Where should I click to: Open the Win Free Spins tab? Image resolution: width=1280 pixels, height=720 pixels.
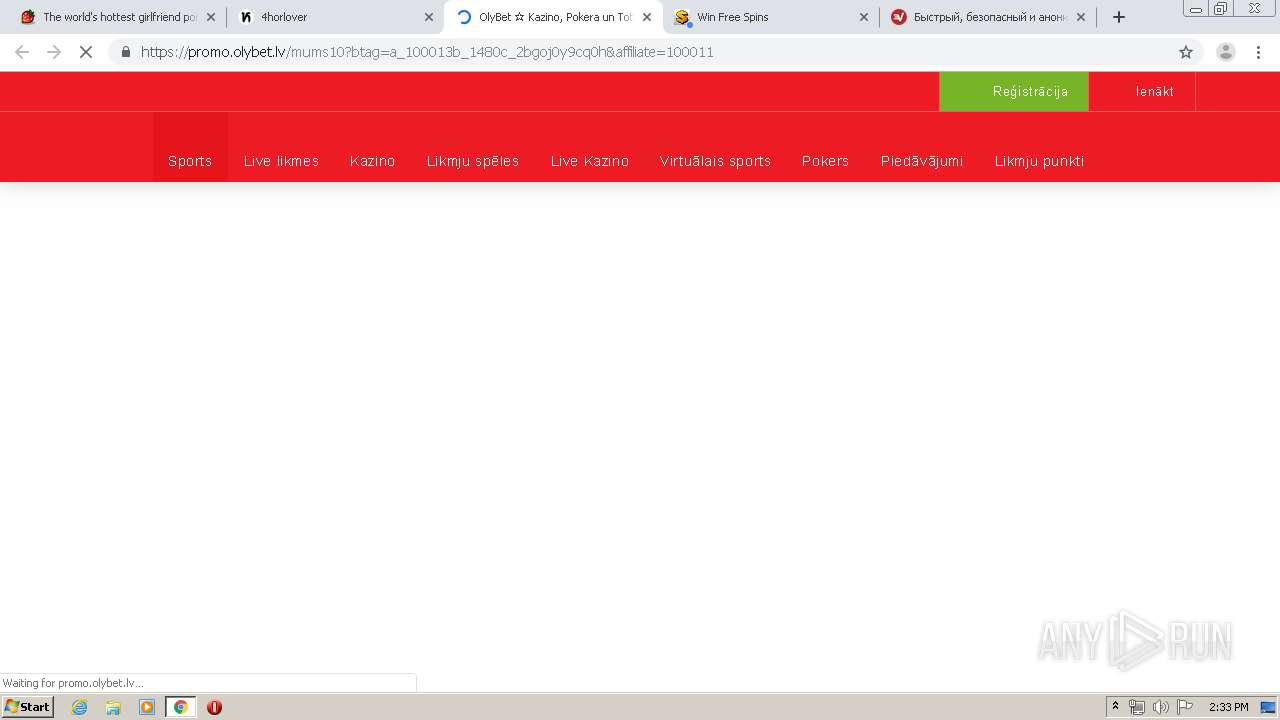(x=770, y=17)
